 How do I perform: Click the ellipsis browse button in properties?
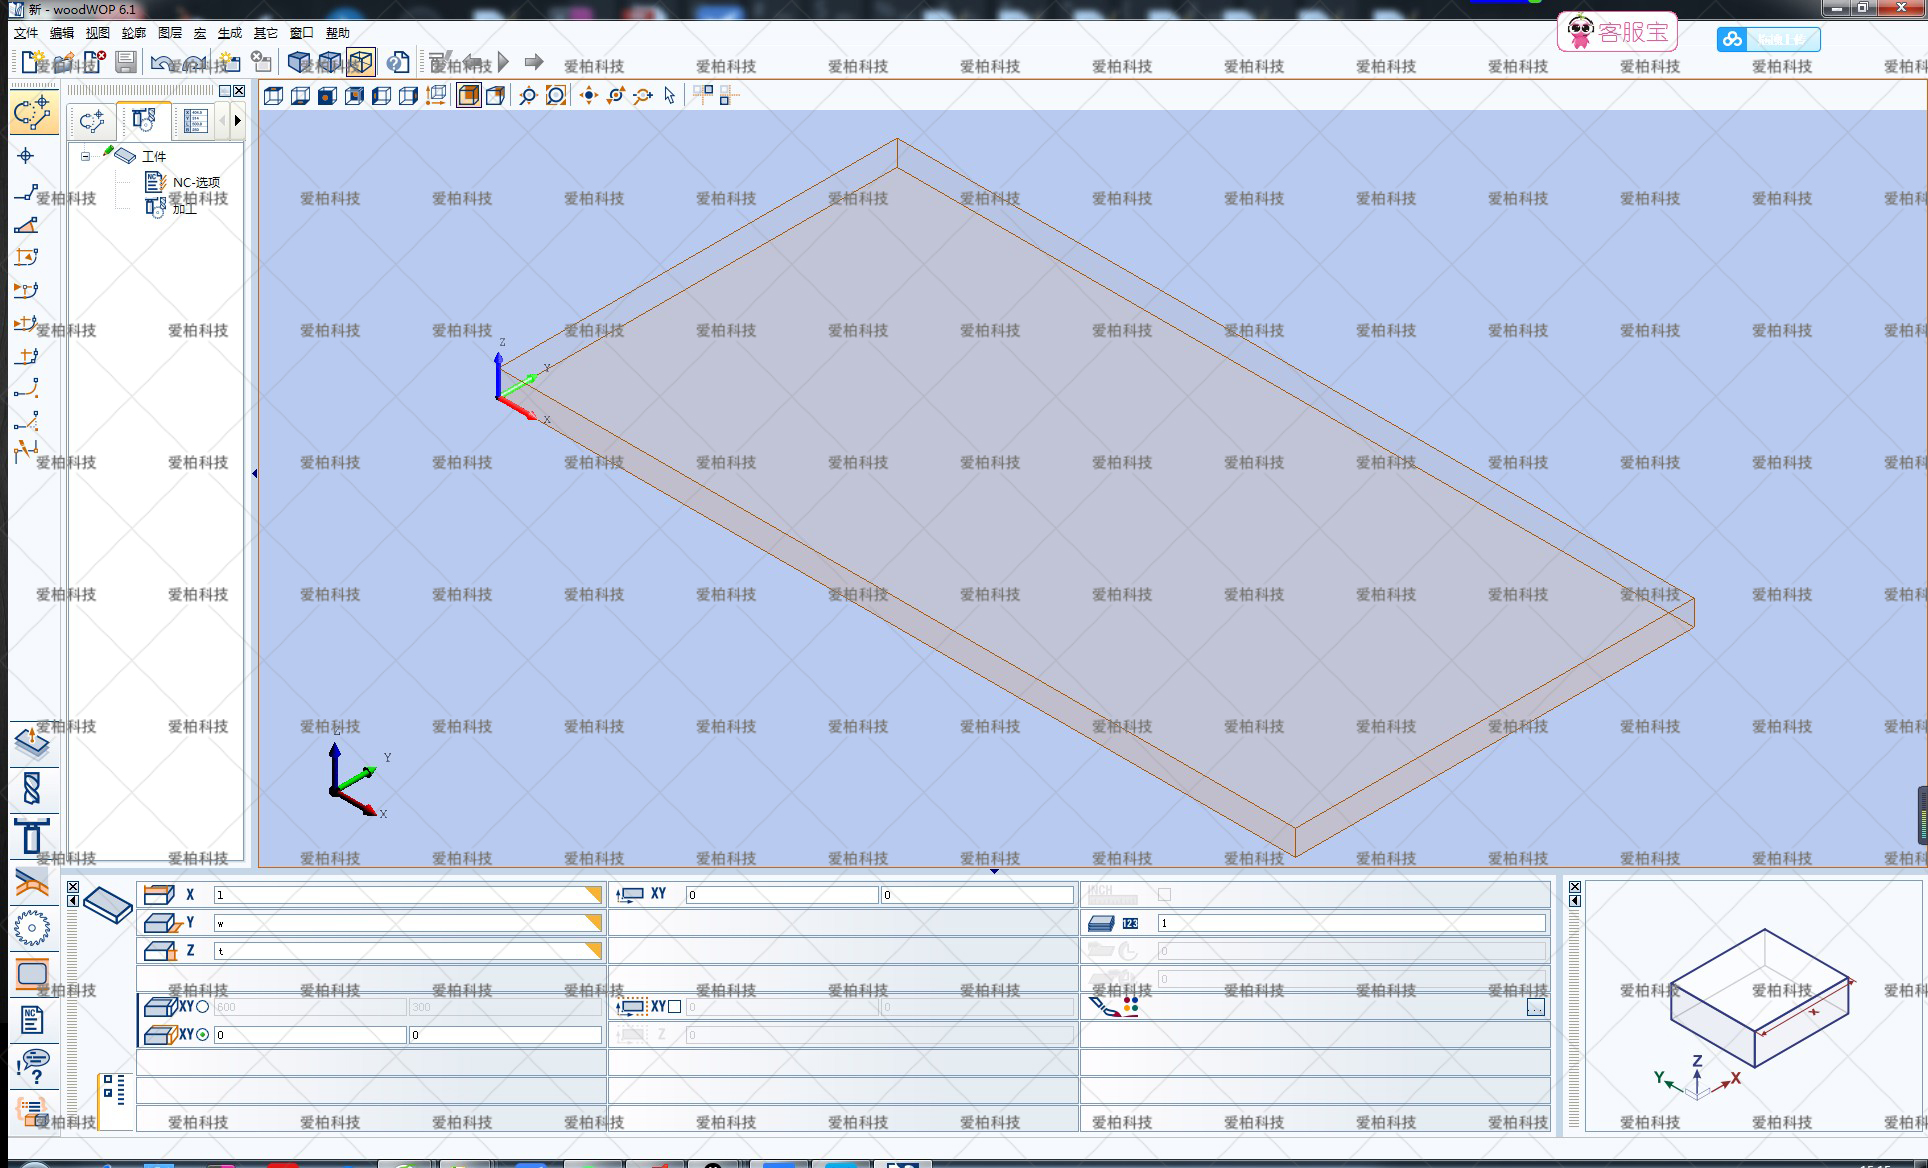point(1535,1007)
